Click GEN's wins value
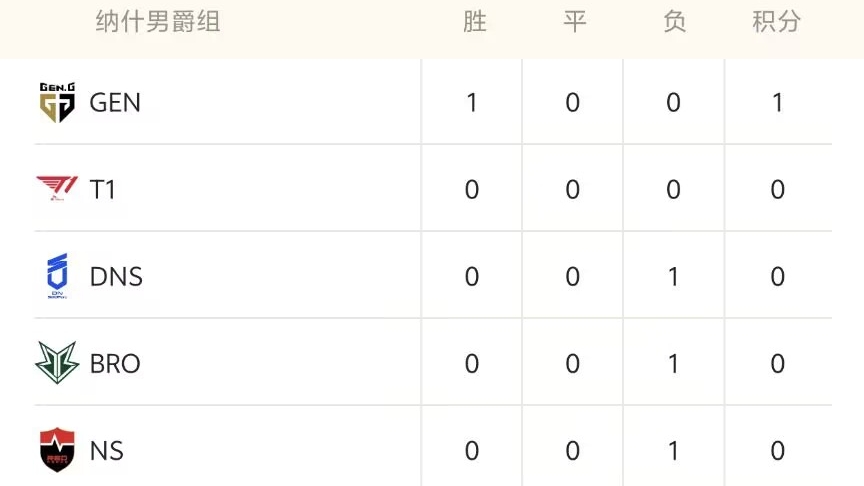 (472, 102)
